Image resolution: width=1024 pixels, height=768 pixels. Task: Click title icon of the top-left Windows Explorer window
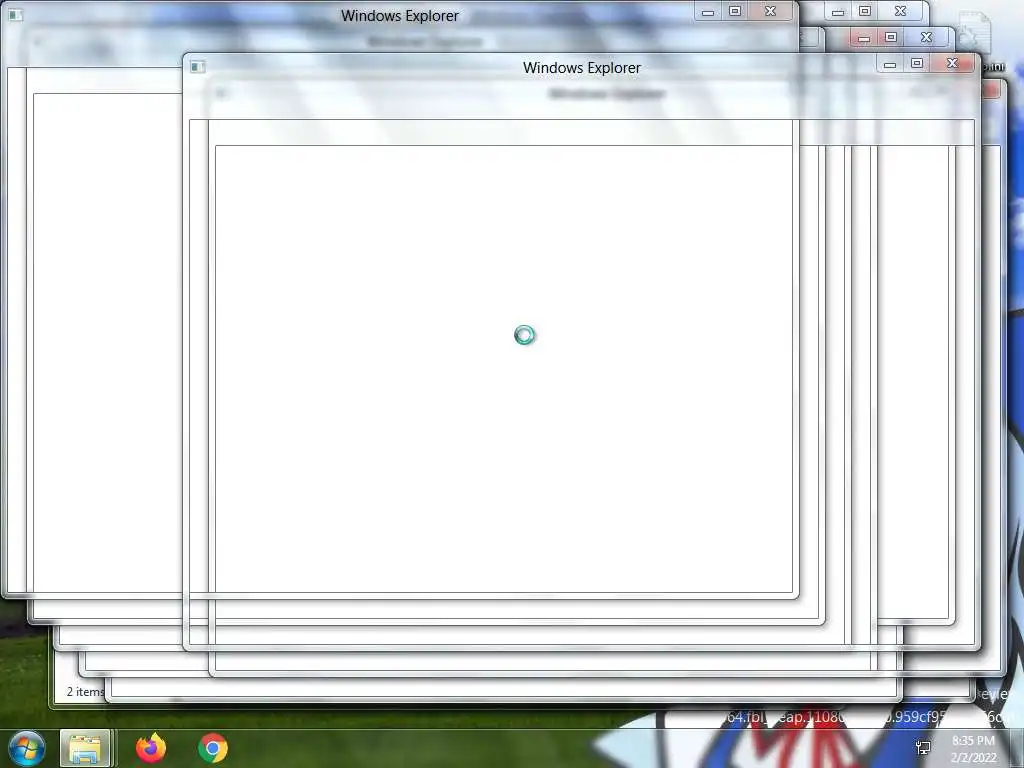pyautogui.click(x=16, y=14)
